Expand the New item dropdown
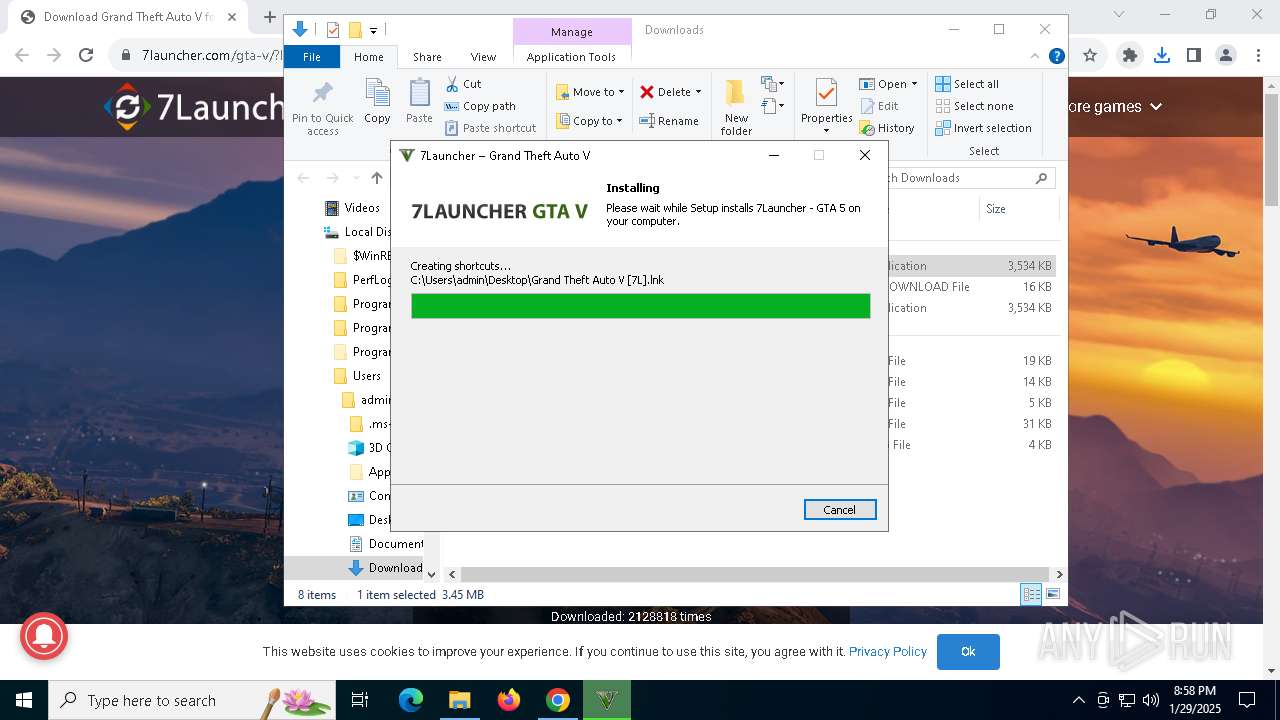 click(x=772, y=84)
